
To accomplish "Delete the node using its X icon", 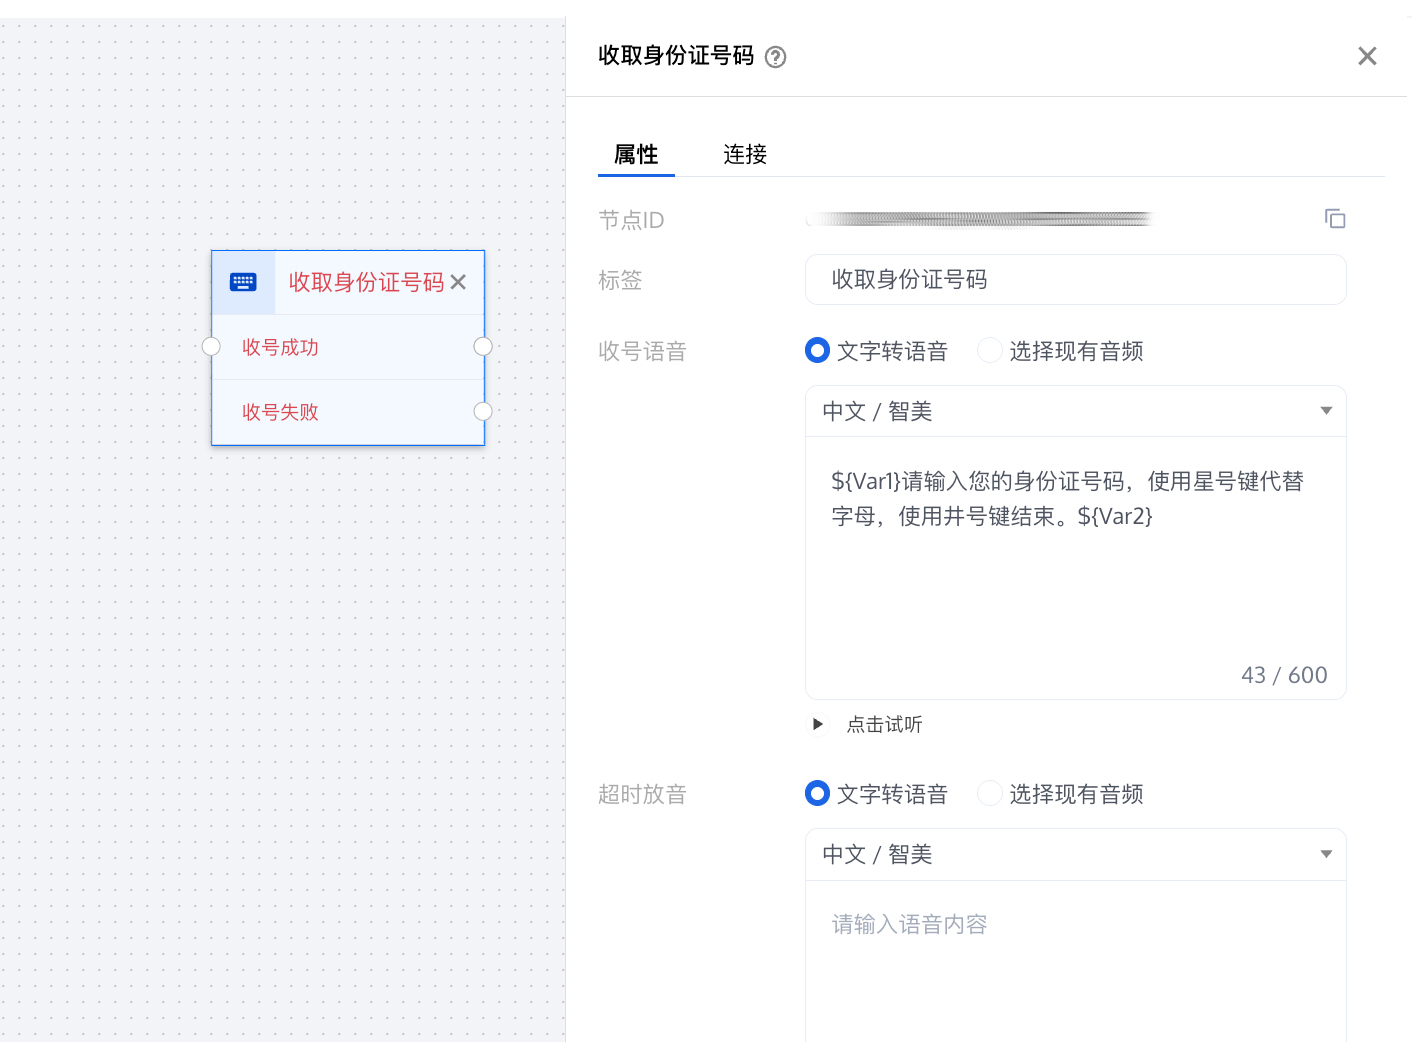I will (458, 282).
